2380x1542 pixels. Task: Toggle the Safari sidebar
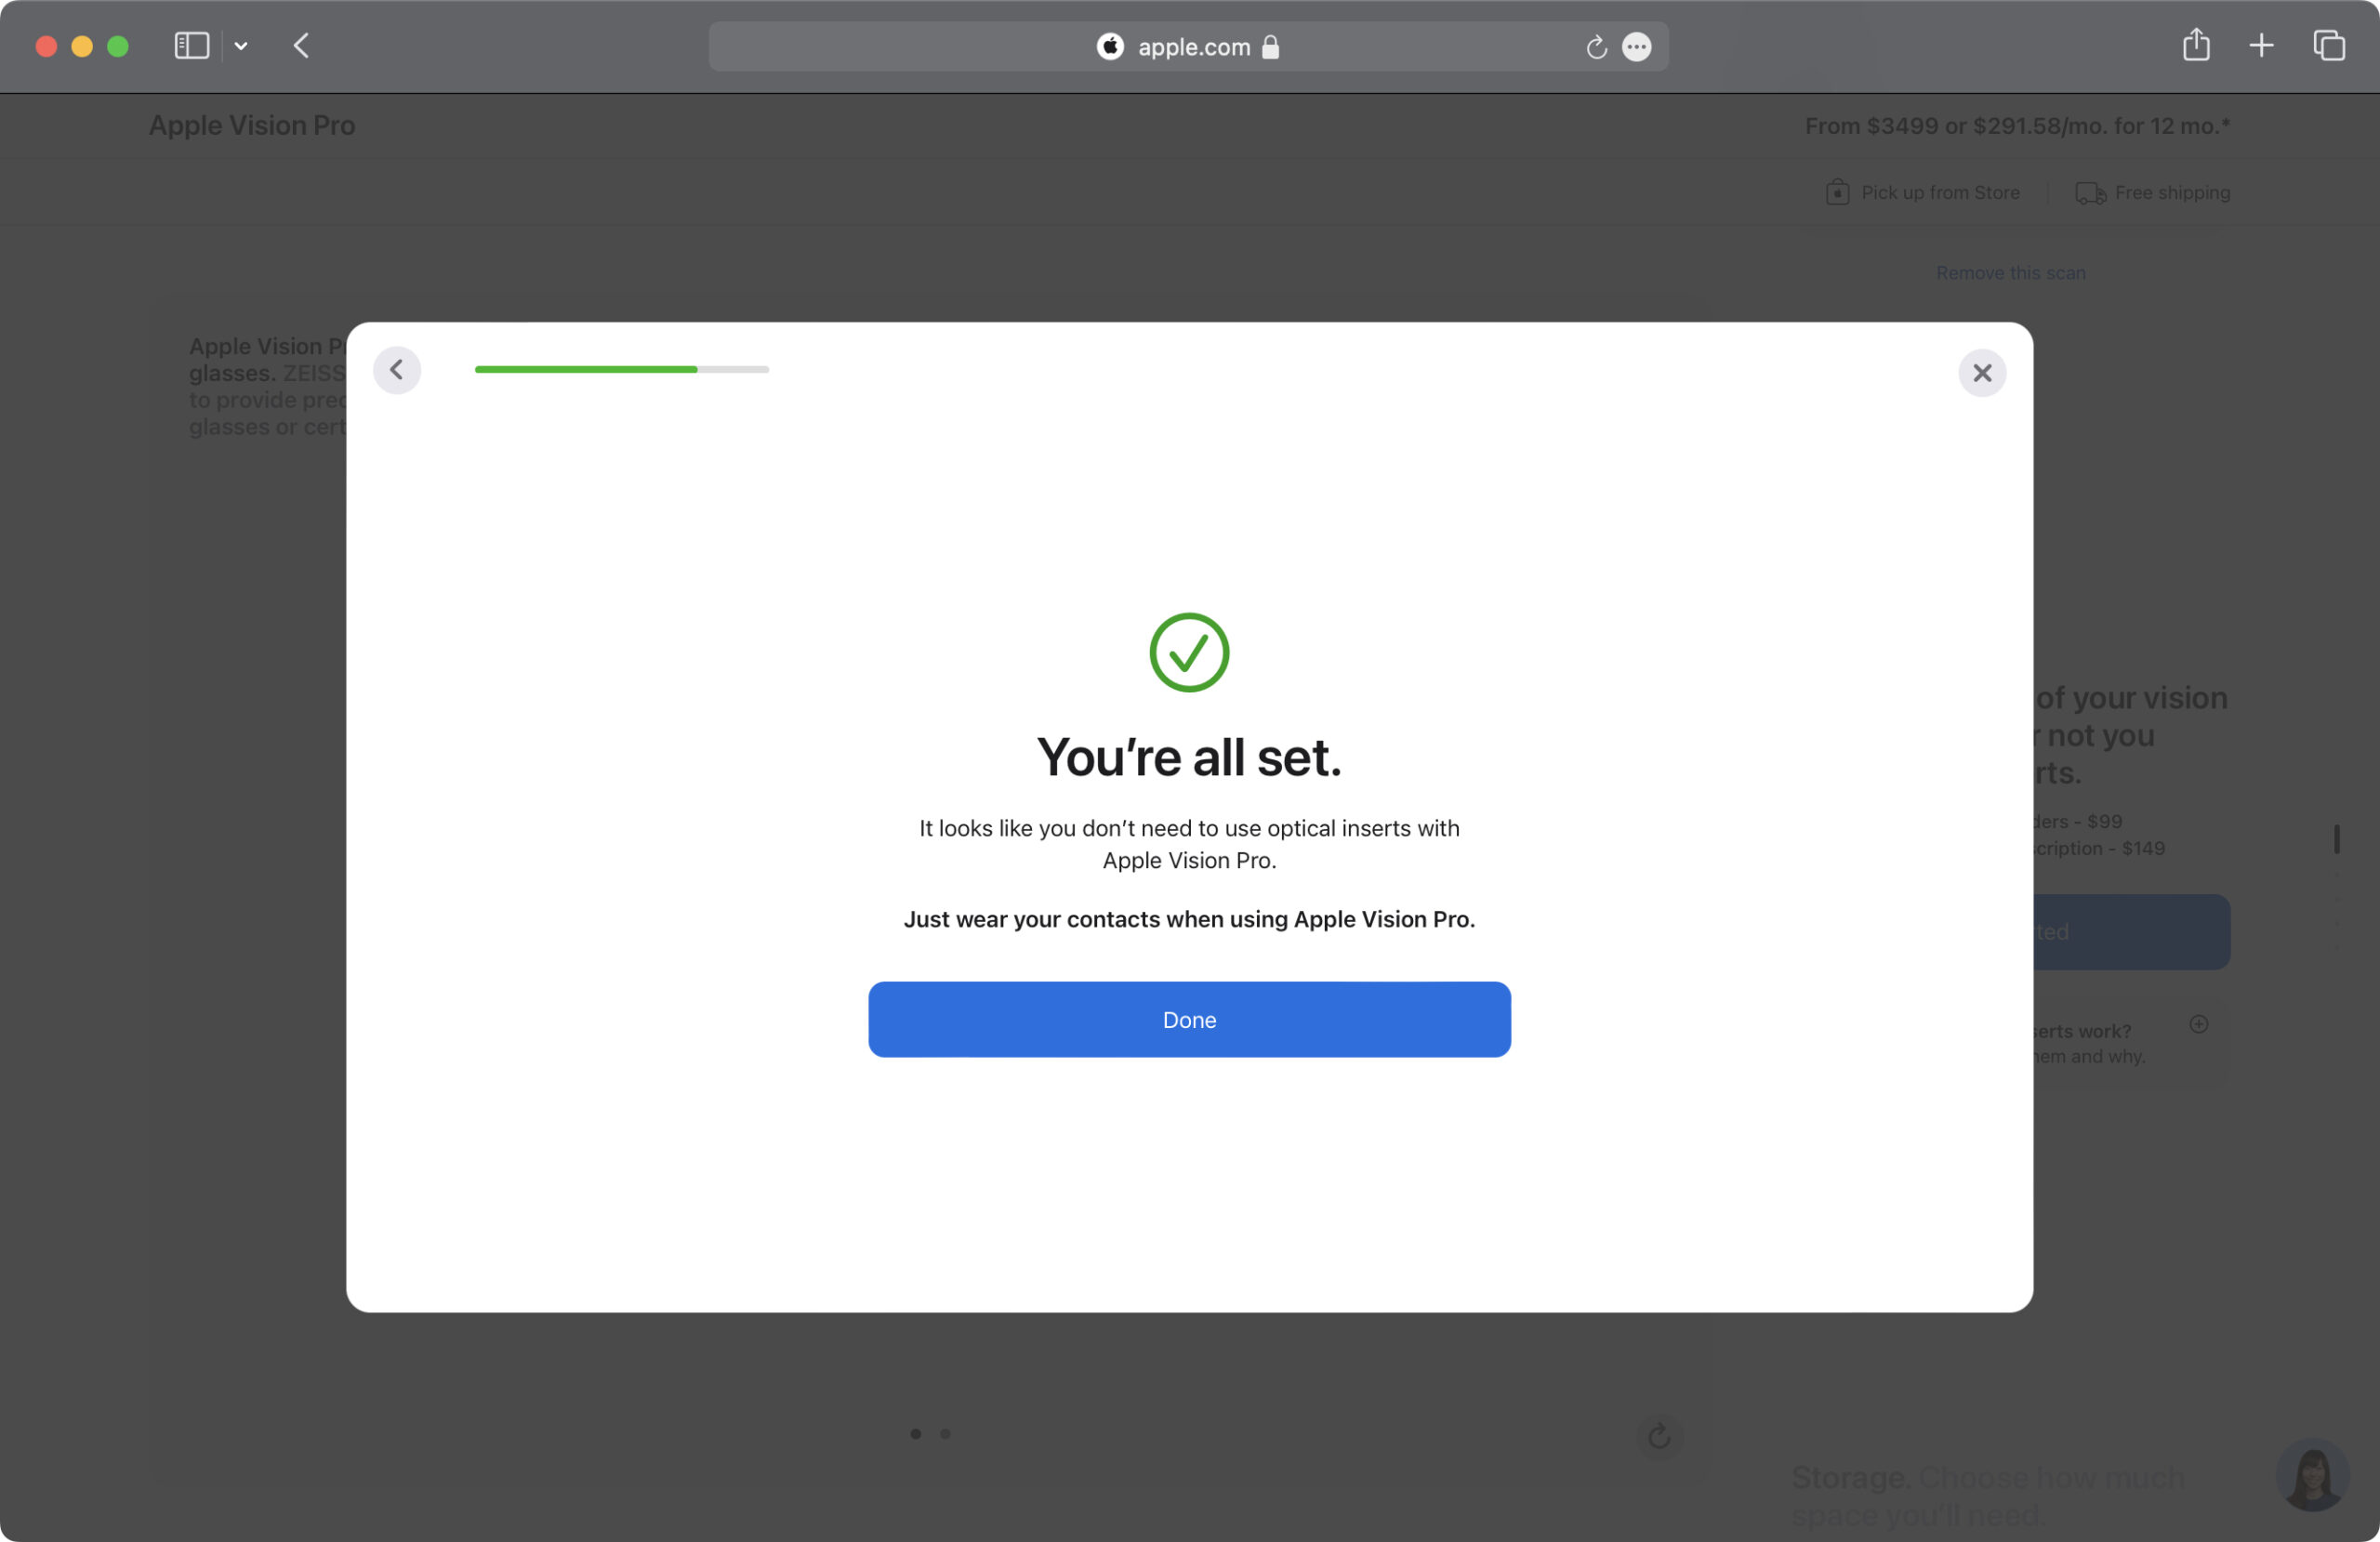tap(191, 46)
